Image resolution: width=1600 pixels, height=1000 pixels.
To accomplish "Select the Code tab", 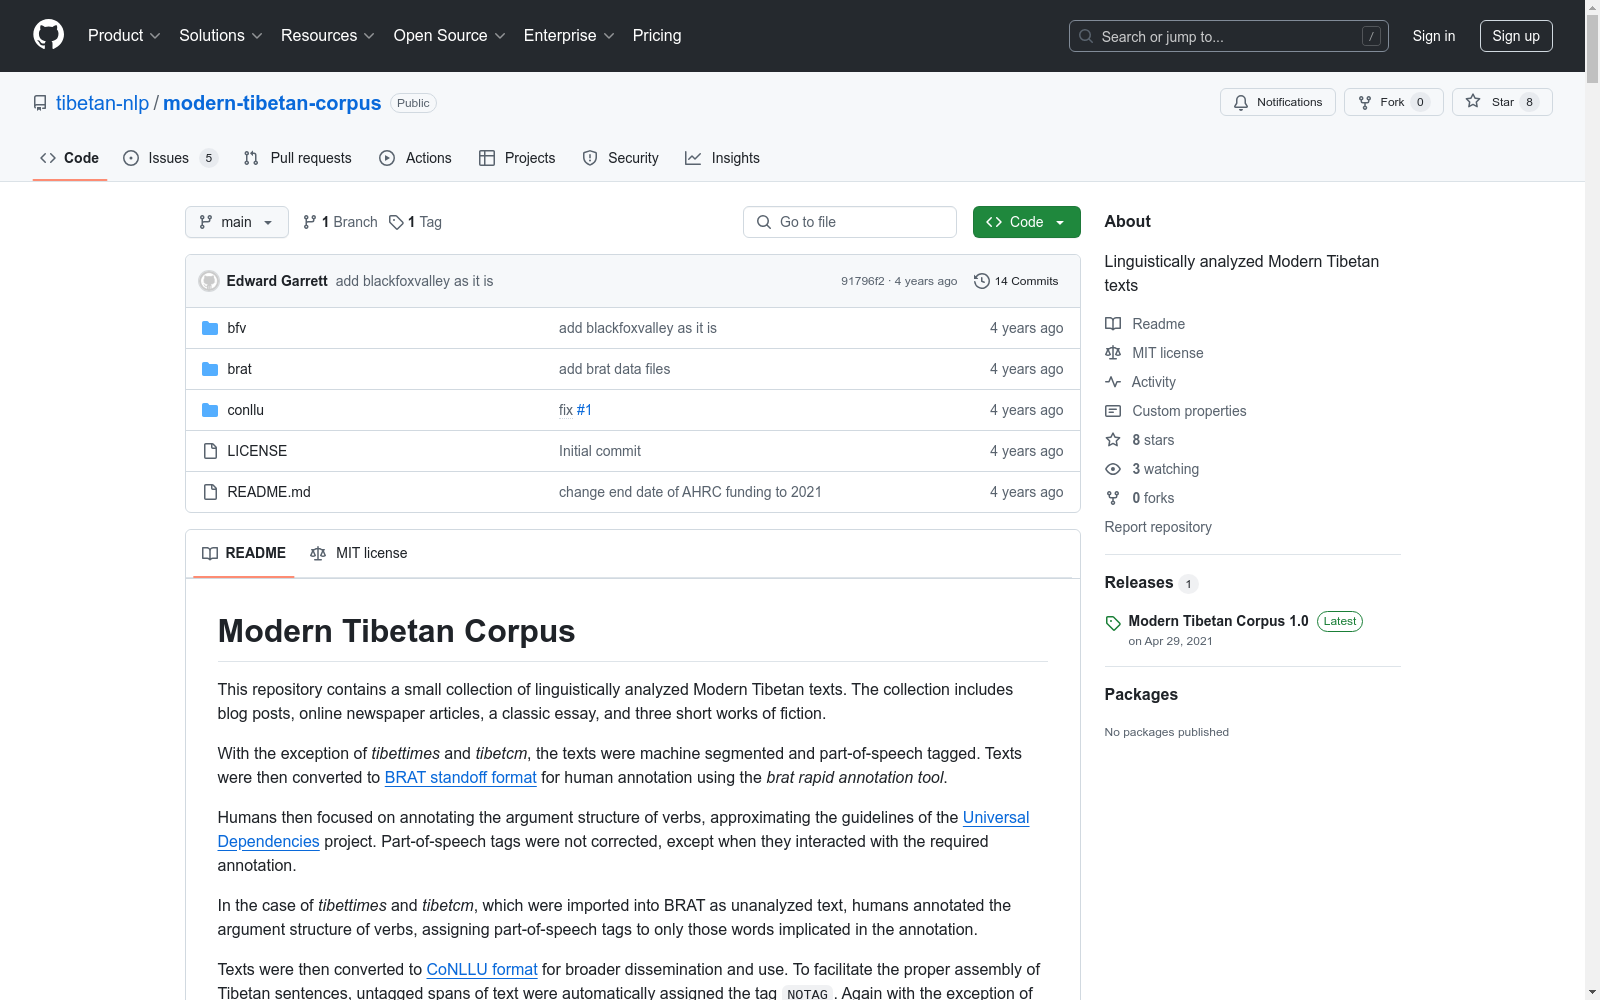I will pos(69,158).
